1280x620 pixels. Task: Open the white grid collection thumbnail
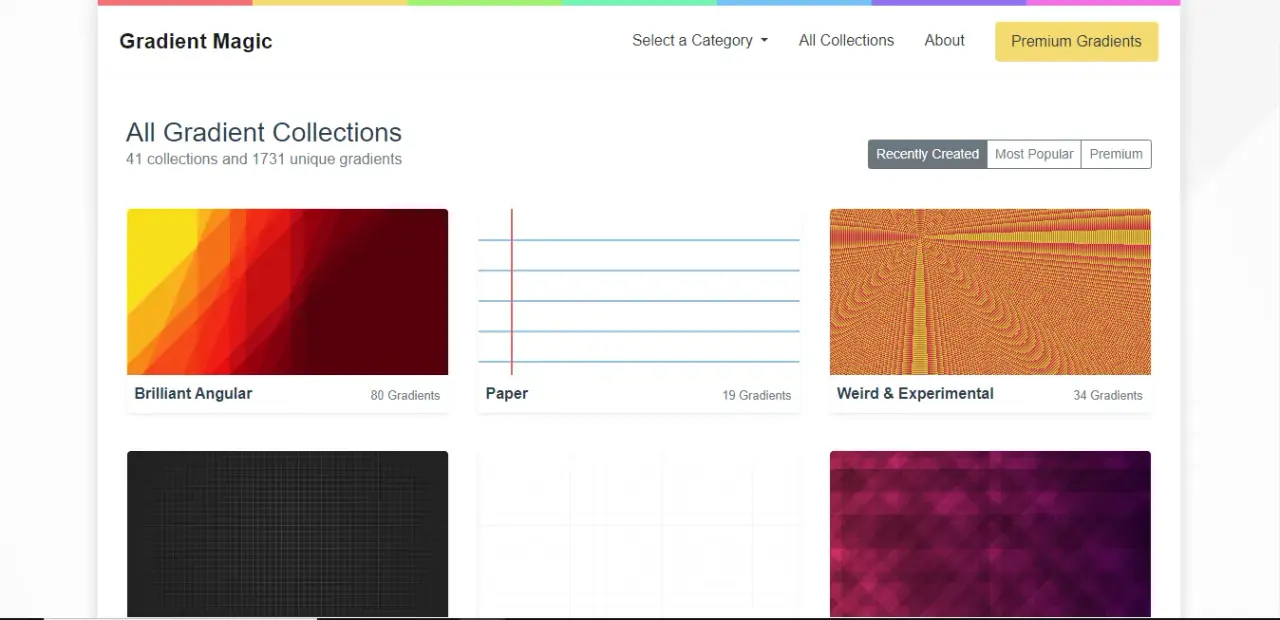pyautogui.click(x=639, y=534)
